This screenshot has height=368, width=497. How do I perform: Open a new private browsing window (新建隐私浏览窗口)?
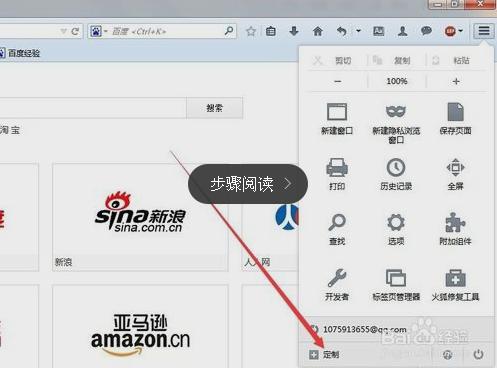click(x=396, y=112)
